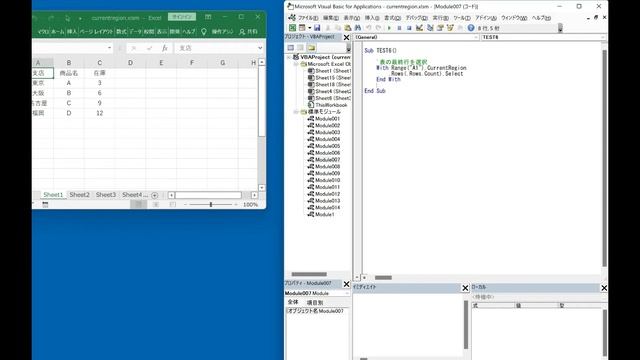This screenshot has height=360, width=640.
Task: Open the ファイル menu in VBA editor
Action: (308, 18)
